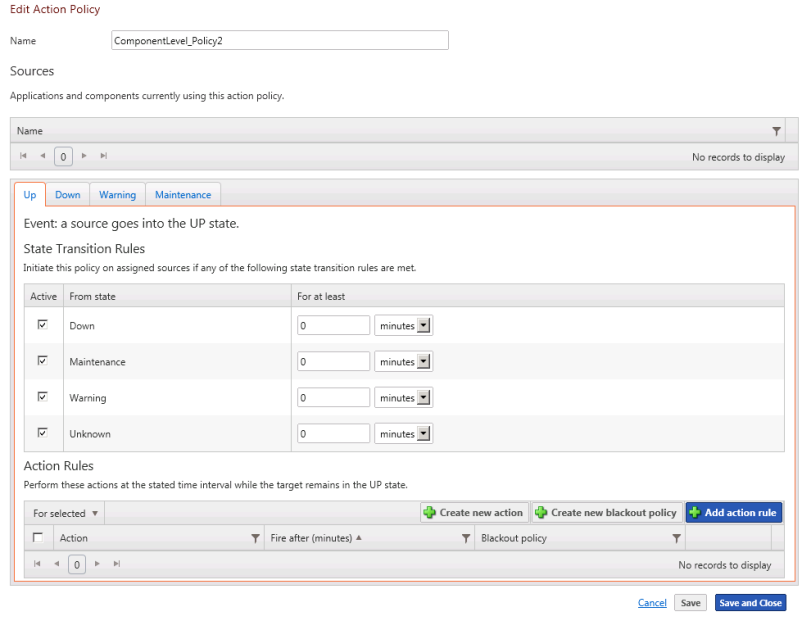Click the Action Rules pager page number box

pyautogui.click(x=77, y=565)
